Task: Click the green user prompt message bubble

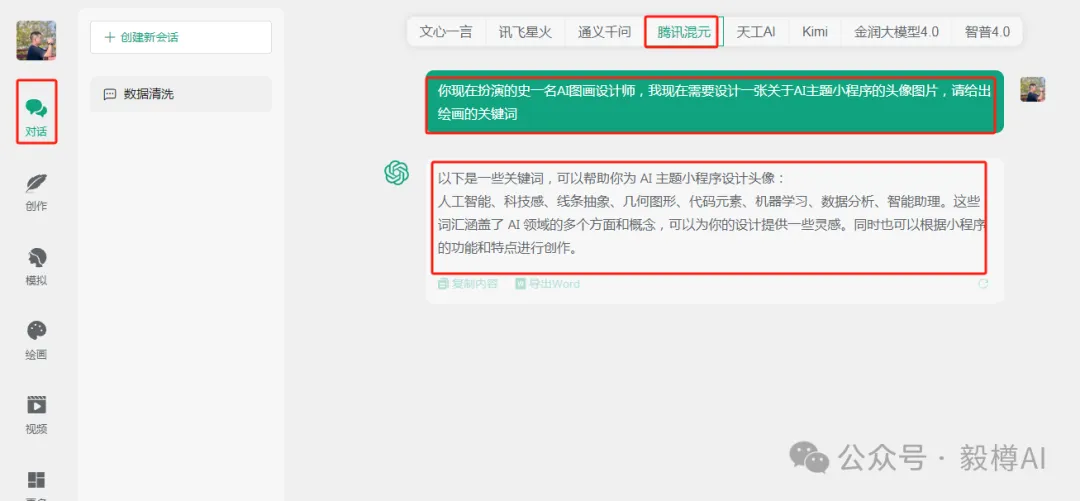Action: click(714, 102)
